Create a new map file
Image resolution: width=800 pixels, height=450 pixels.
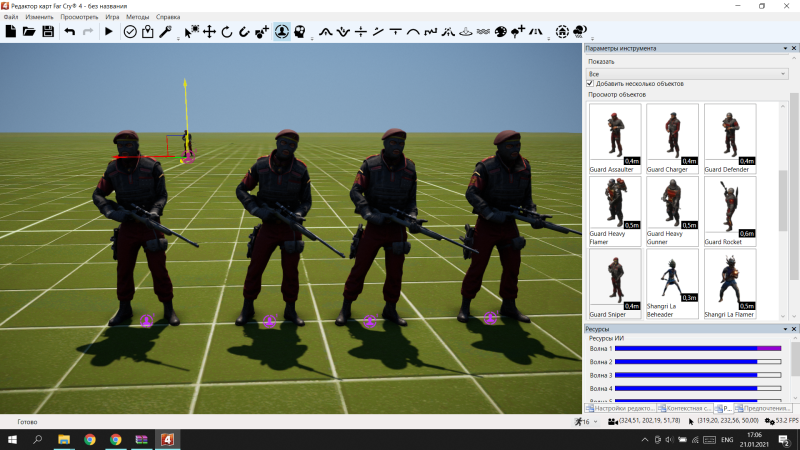coord(11,32)
